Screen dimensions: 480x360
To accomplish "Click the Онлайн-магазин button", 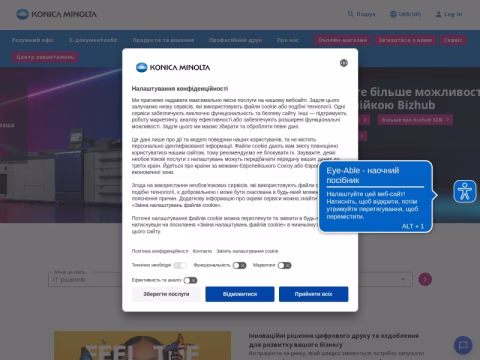I will pos(342,40).
